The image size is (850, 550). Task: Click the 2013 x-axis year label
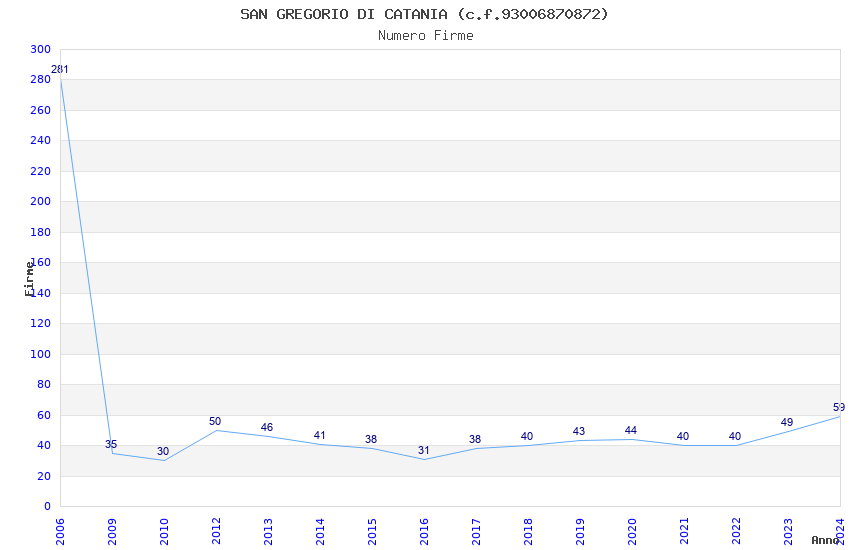click(268, 532)
